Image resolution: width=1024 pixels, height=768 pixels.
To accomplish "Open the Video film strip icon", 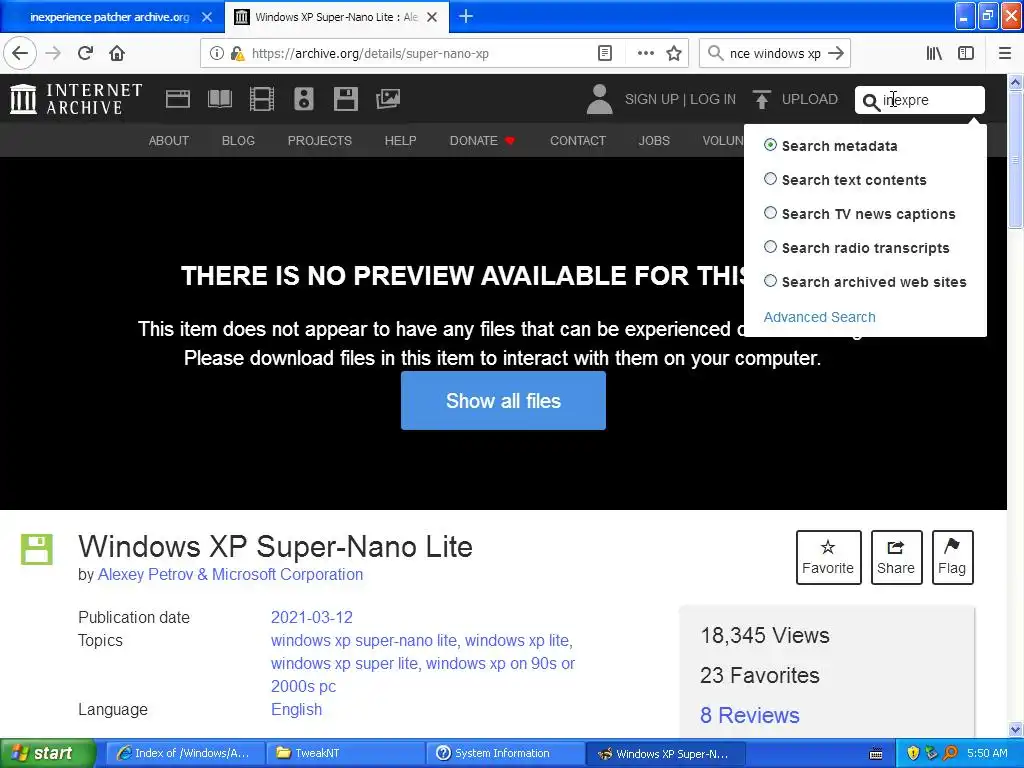I will click(262, 99).
